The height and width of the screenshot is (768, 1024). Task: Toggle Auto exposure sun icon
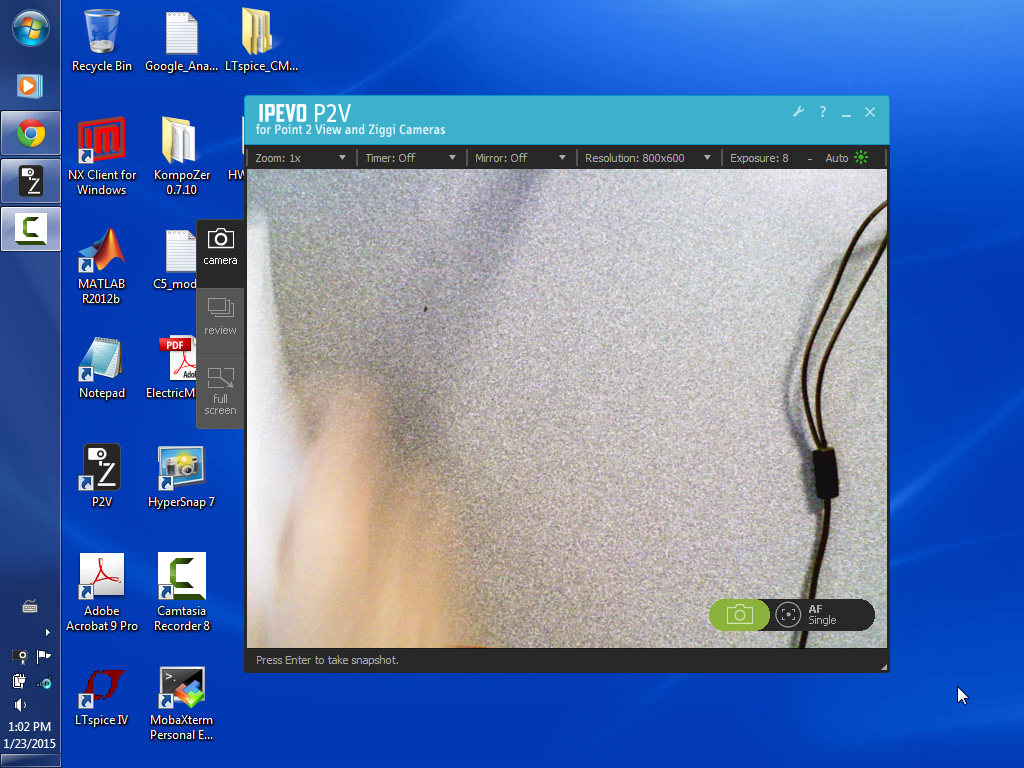tap(861, 157)
